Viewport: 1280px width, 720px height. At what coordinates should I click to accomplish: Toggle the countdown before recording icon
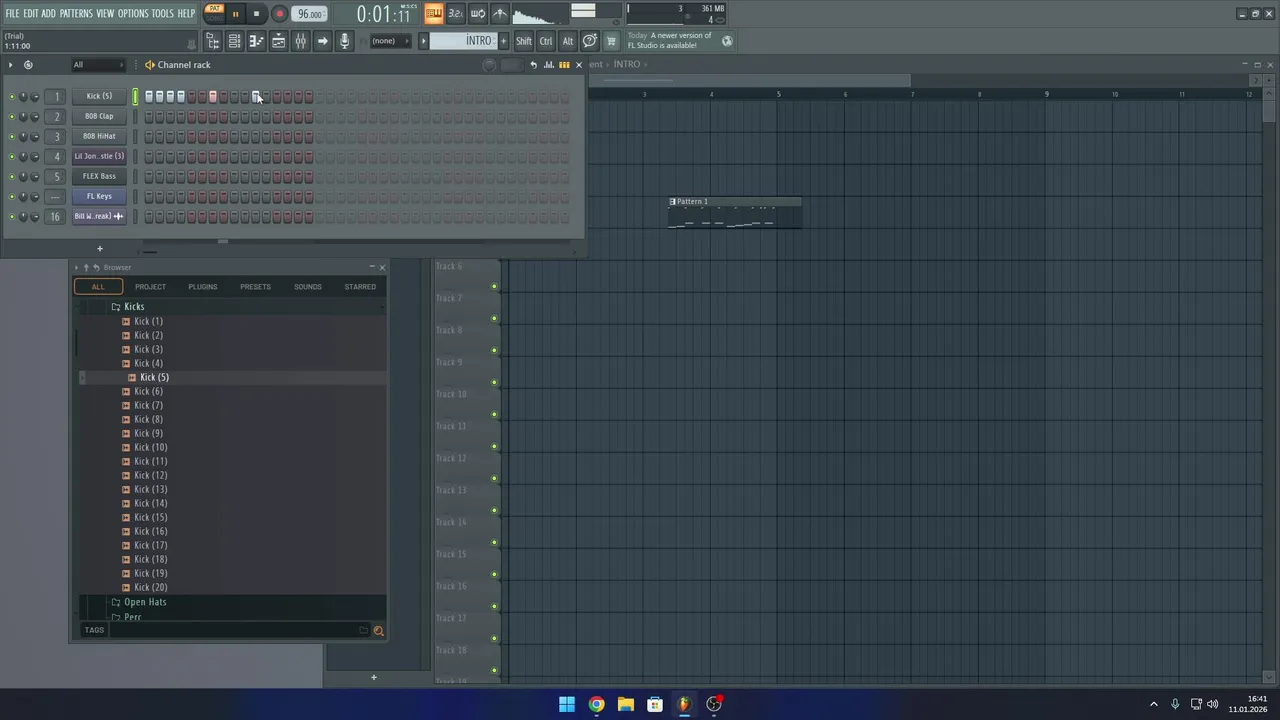click(x=455, y=13)
